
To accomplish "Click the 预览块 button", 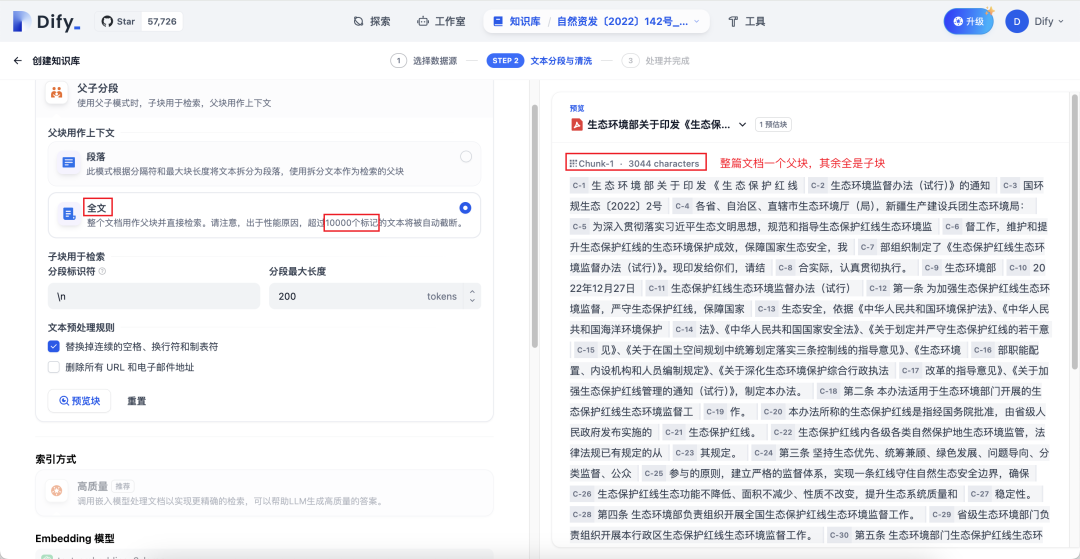I will [x=79, y=401].
